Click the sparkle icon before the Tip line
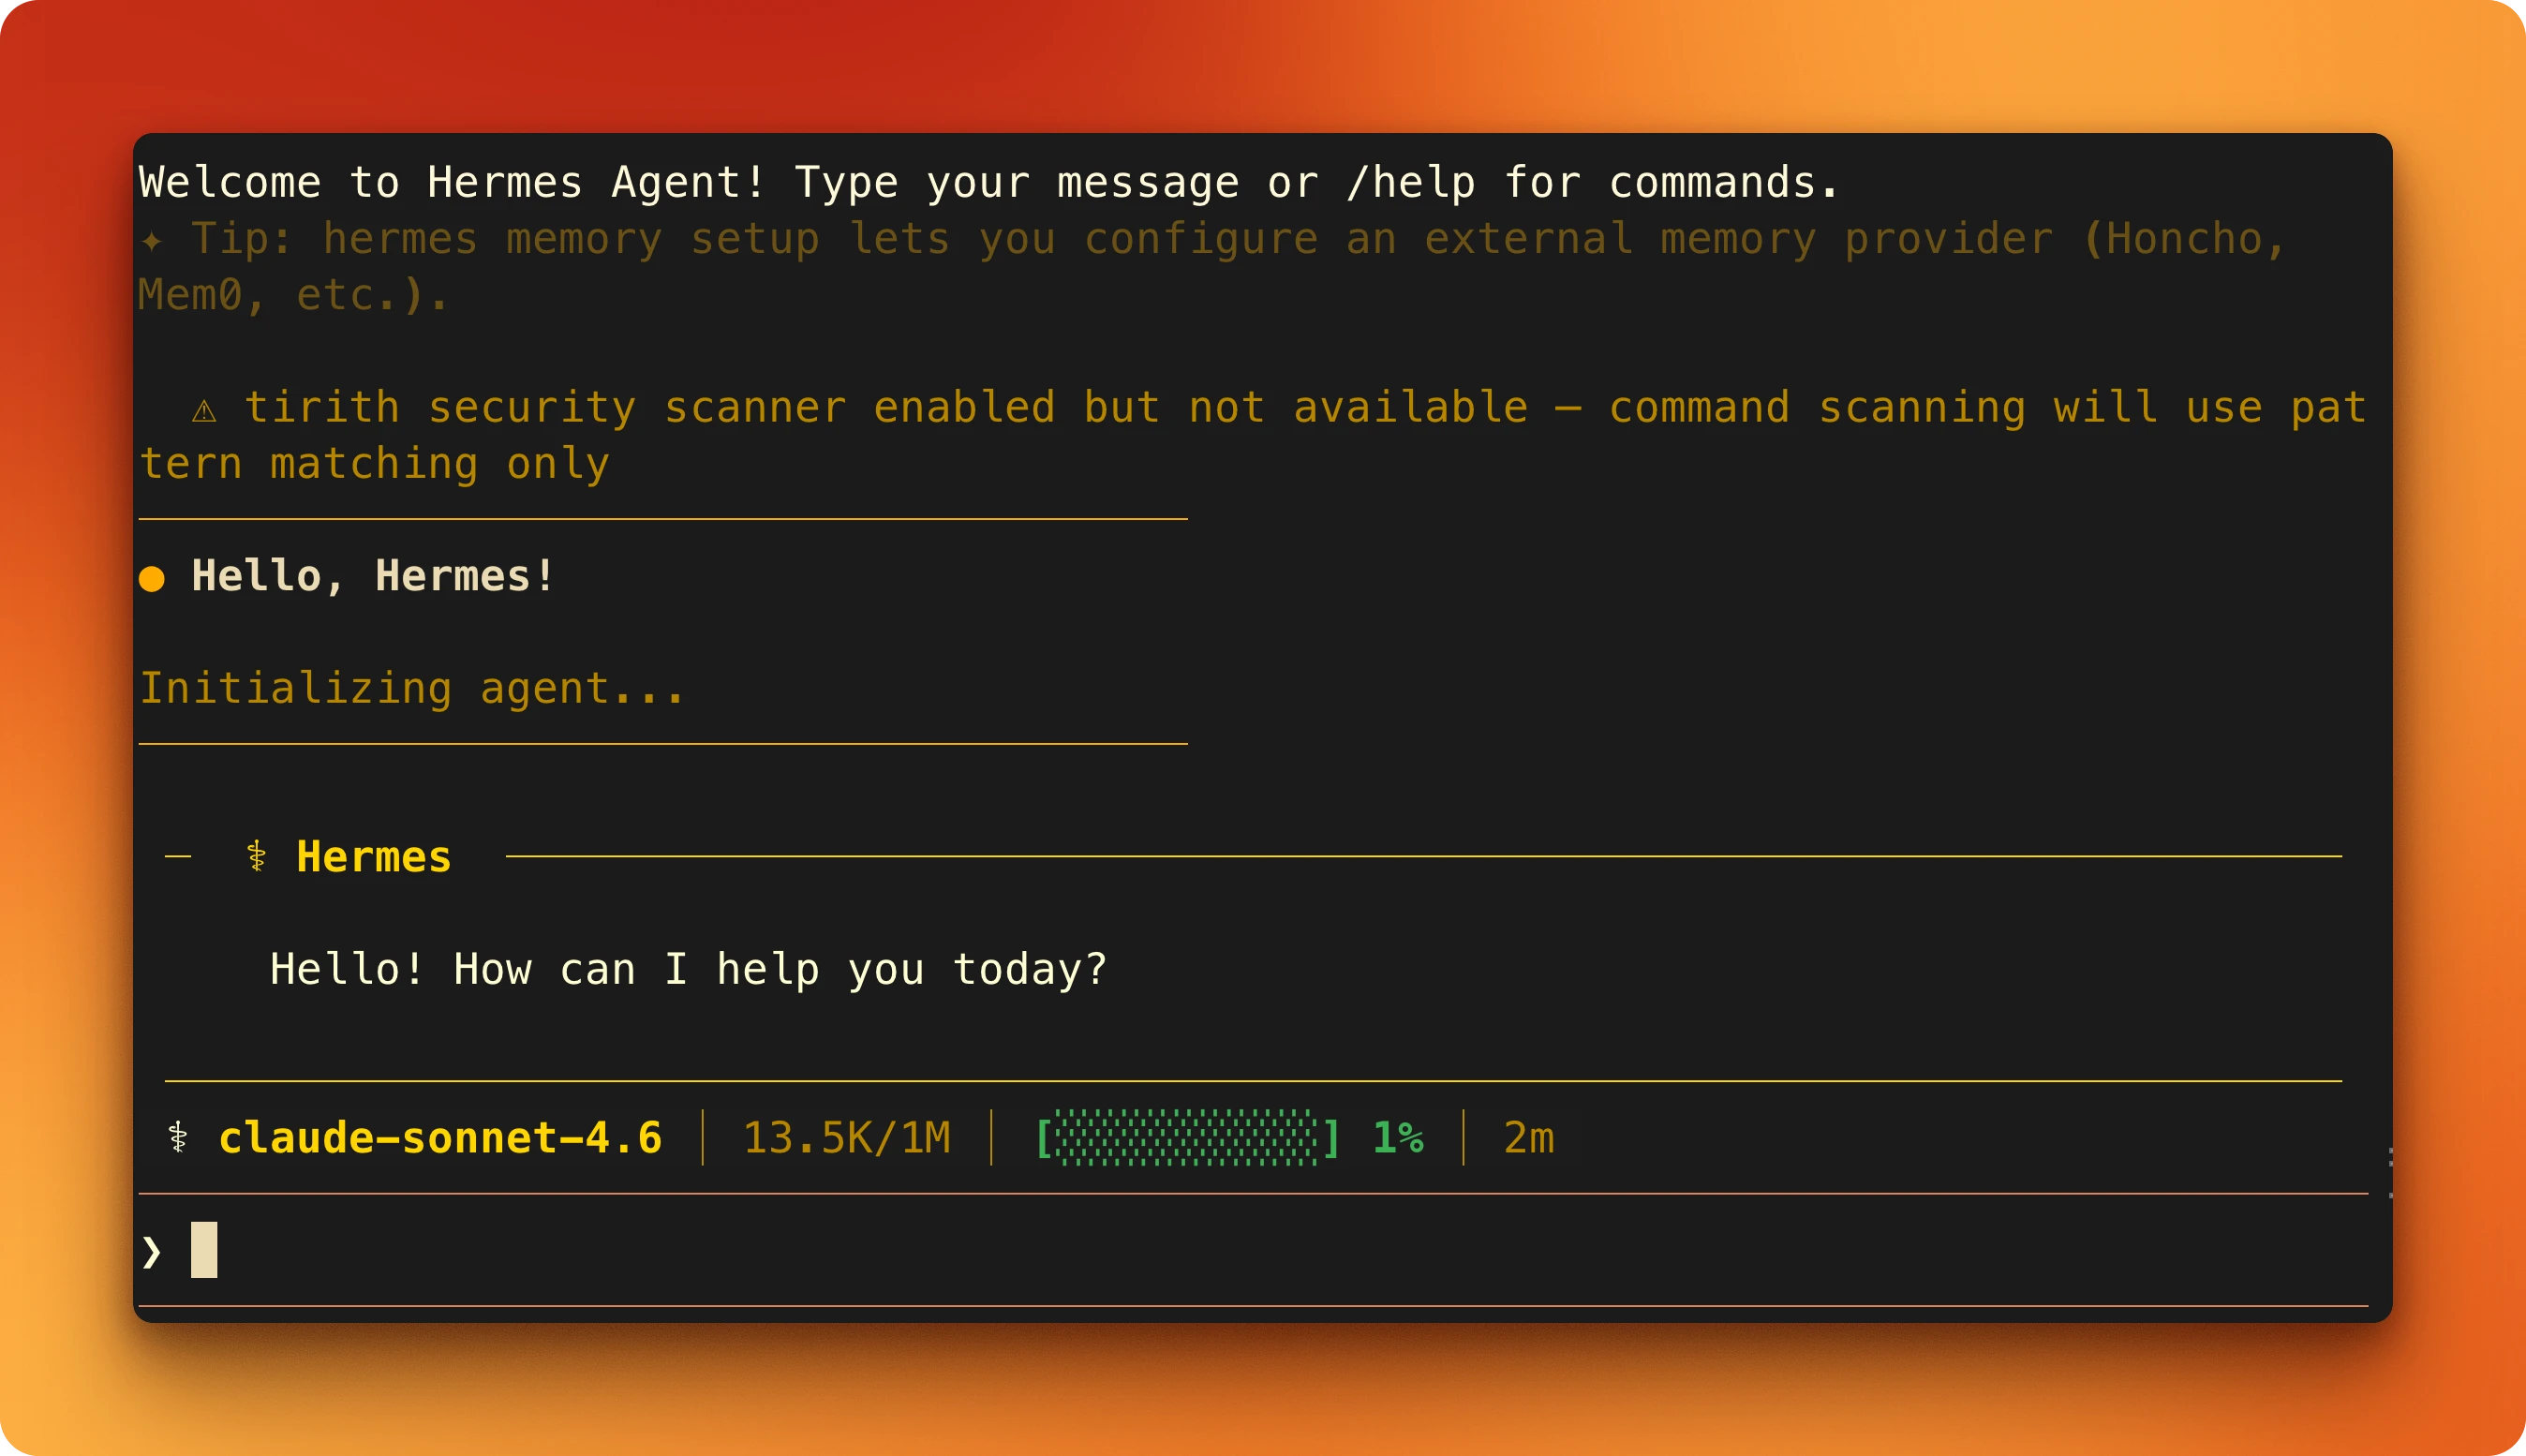This screenshot has height=1456, width=2526. coord(151,240)
